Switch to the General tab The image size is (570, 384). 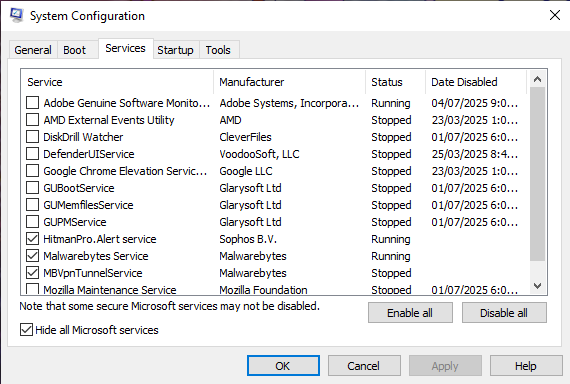pyautogui.click(x=33, y=50)
